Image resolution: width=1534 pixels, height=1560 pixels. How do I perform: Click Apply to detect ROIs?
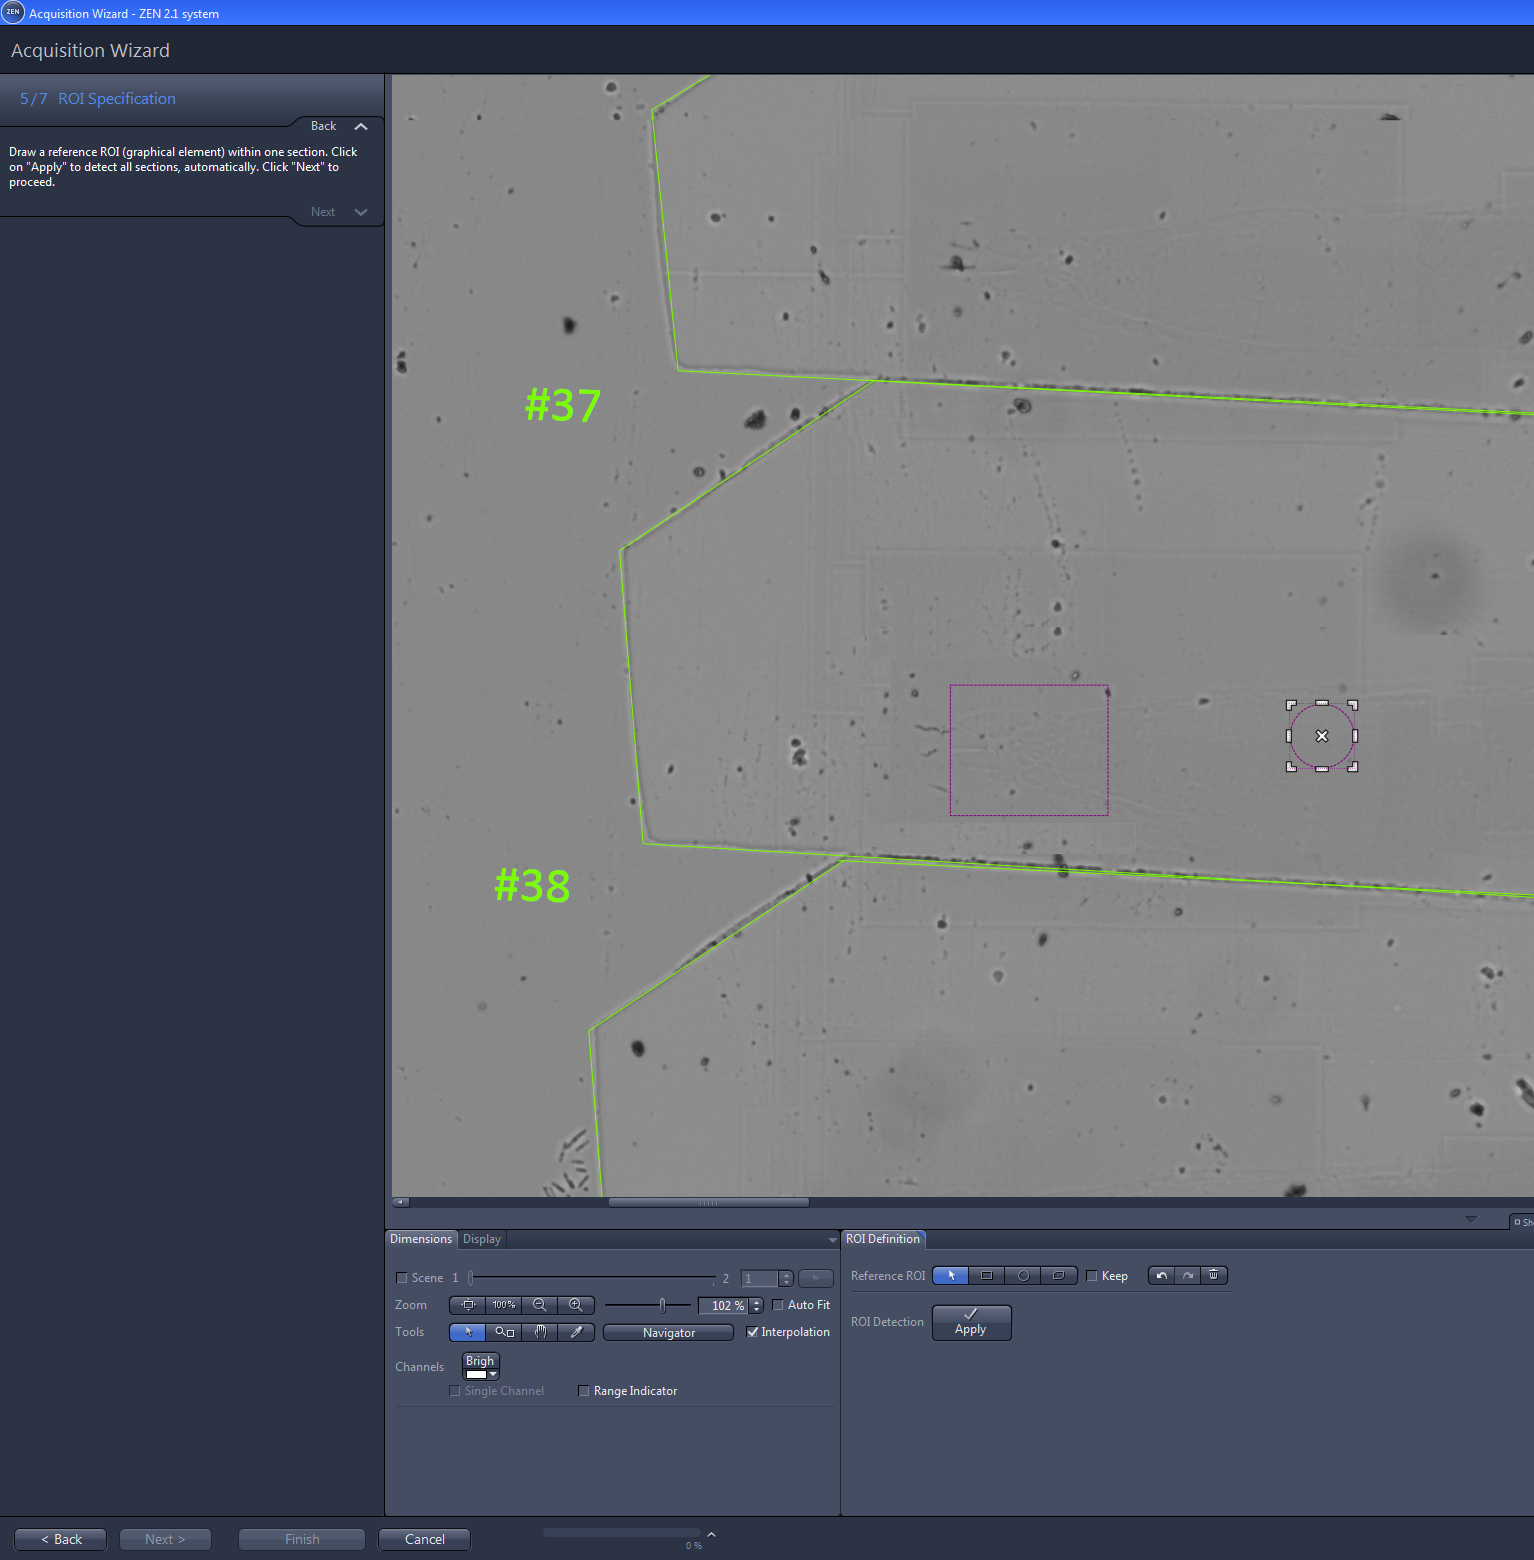pos(971,1322)
